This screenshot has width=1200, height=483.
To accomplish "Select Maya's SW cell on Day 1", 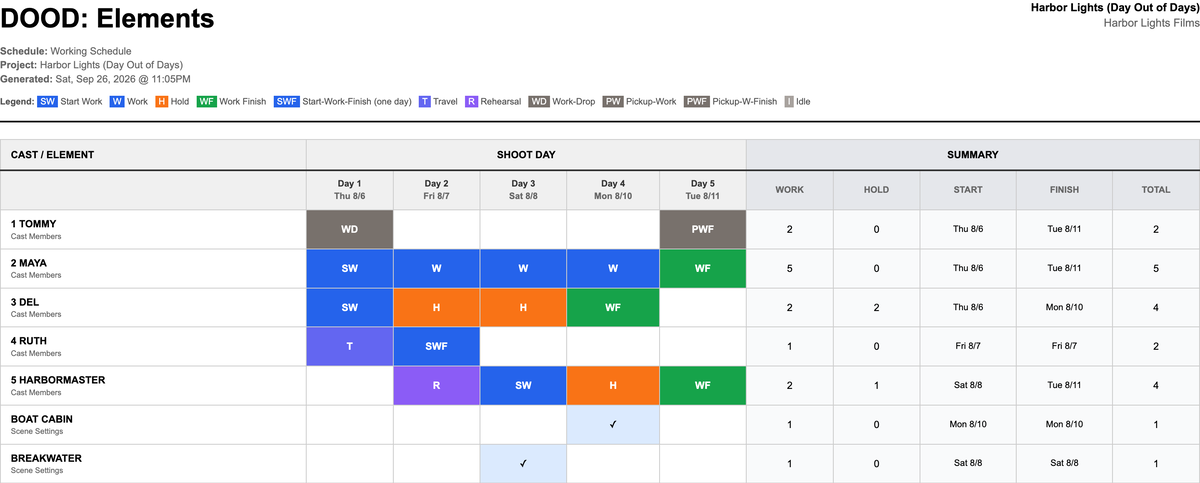I will point(350,268).
